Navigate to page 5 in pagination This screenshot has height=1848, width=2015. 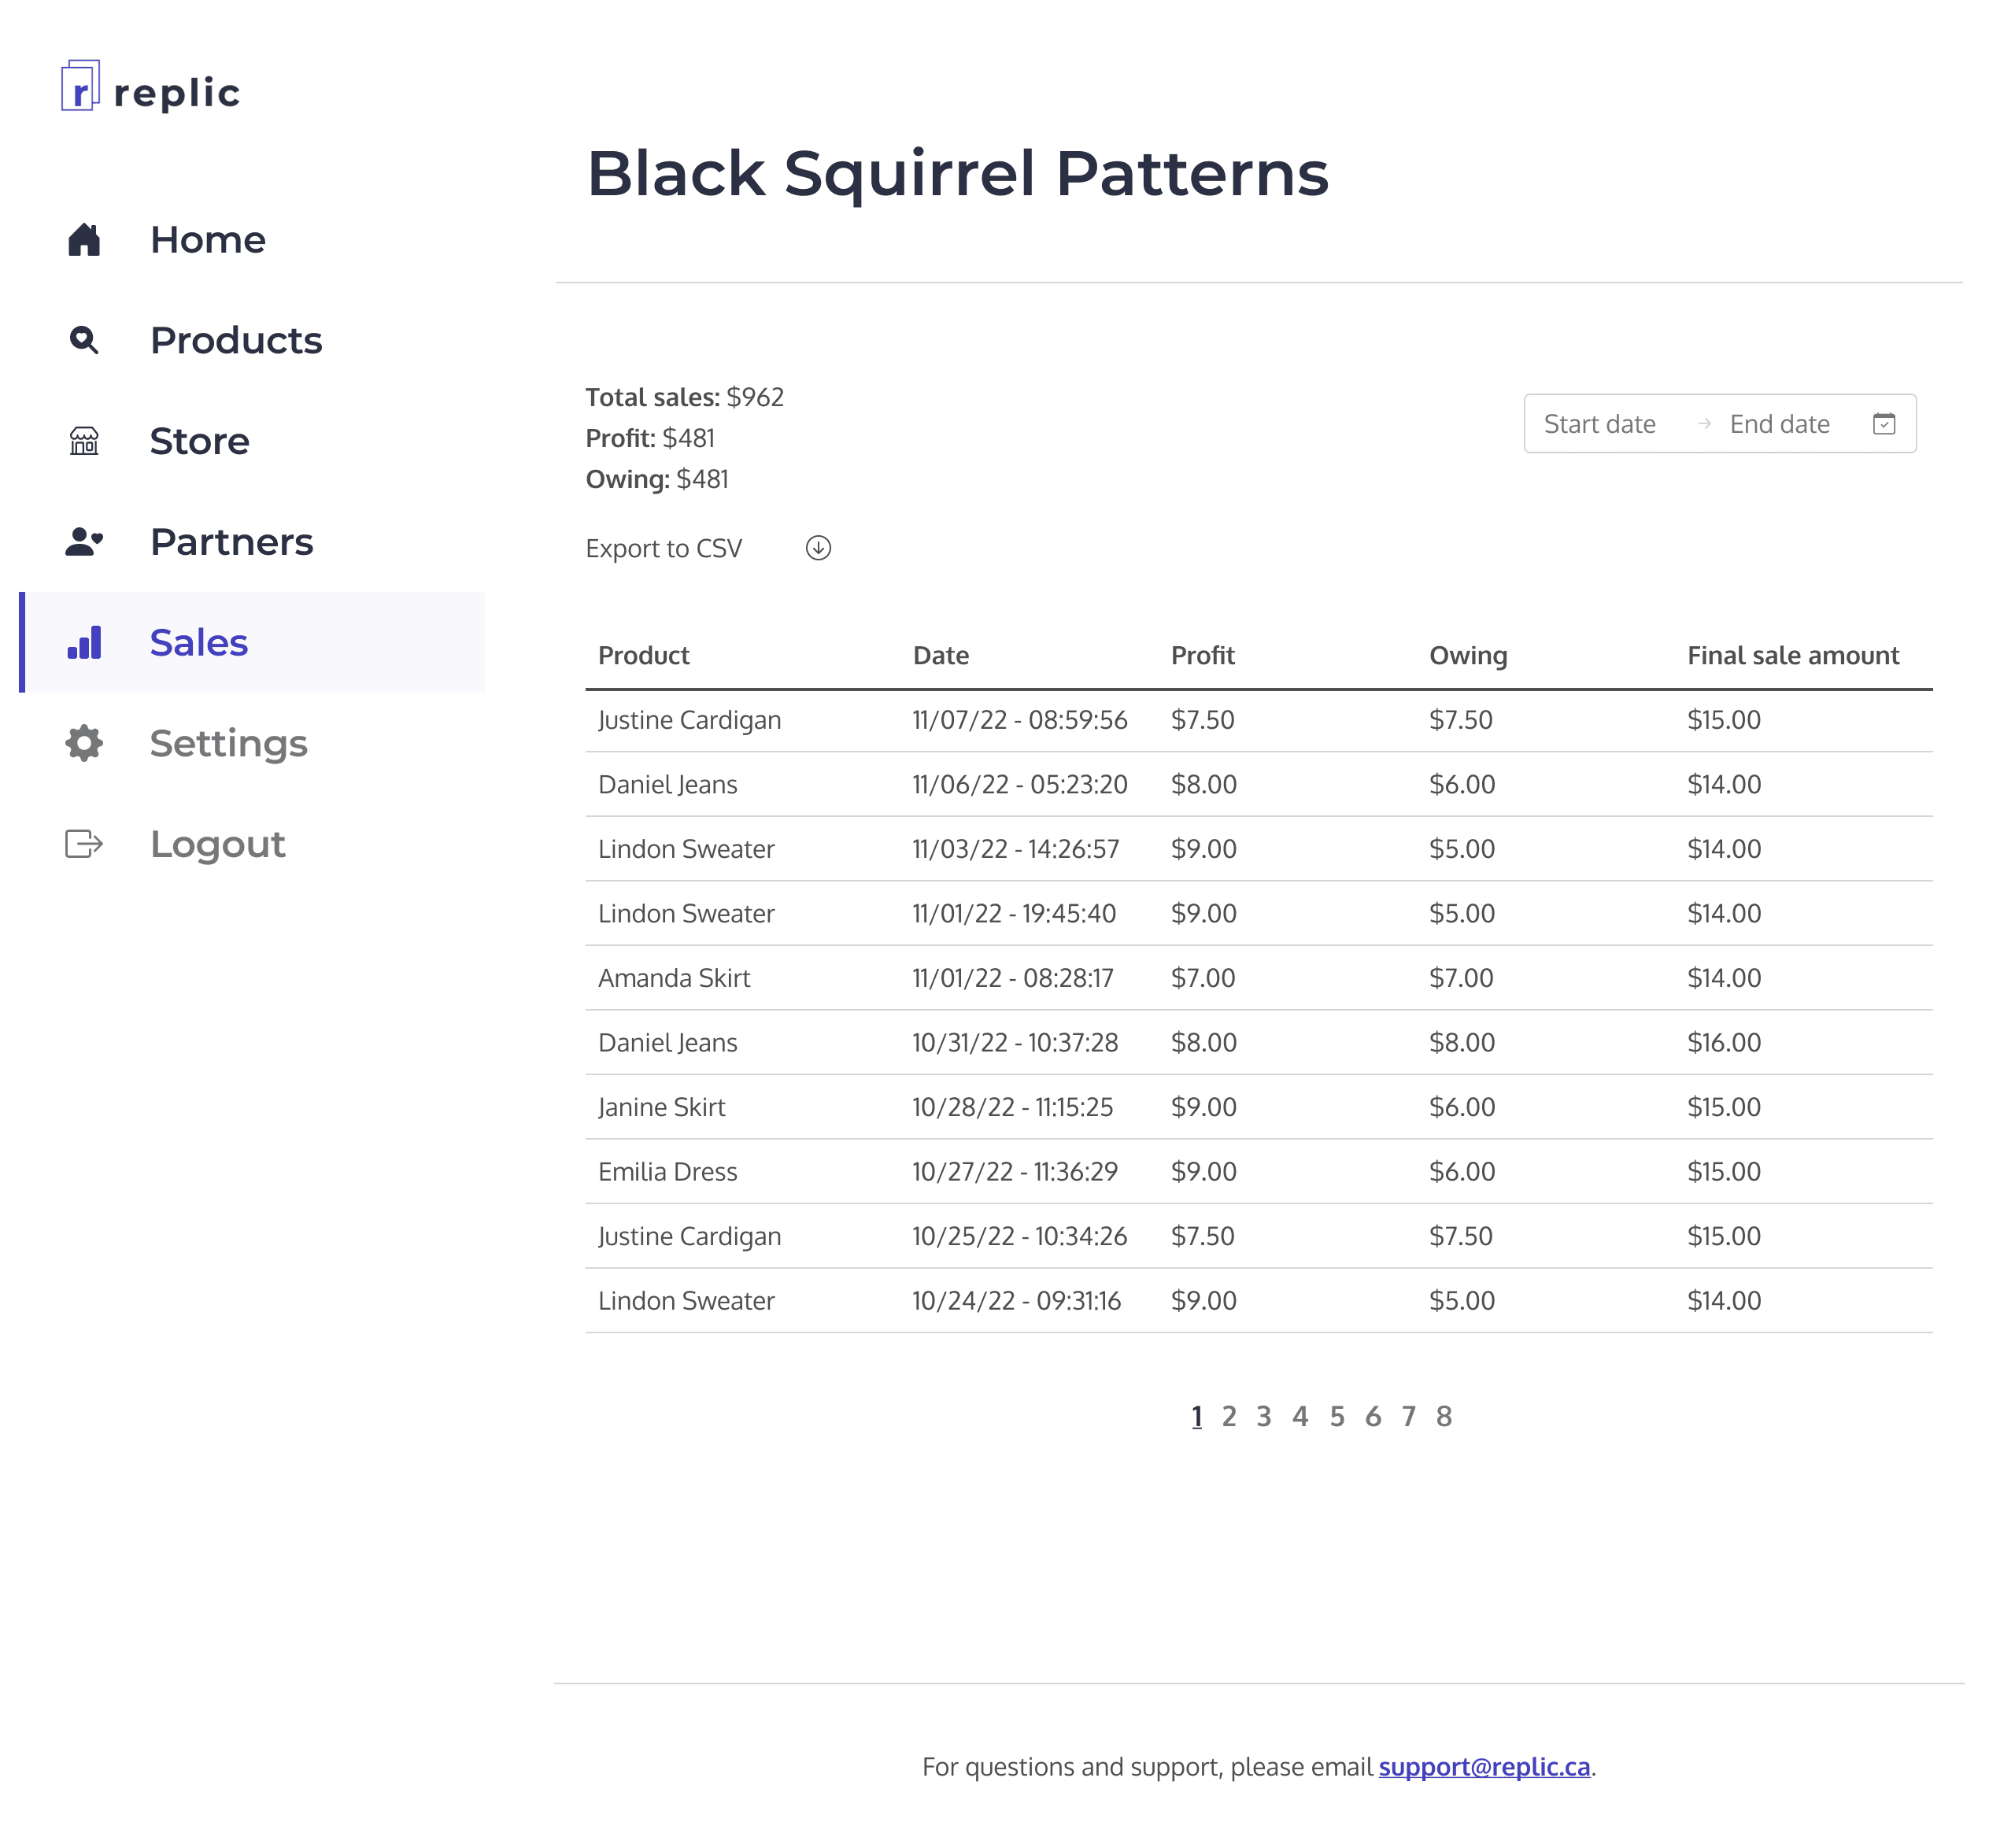1336,1416
